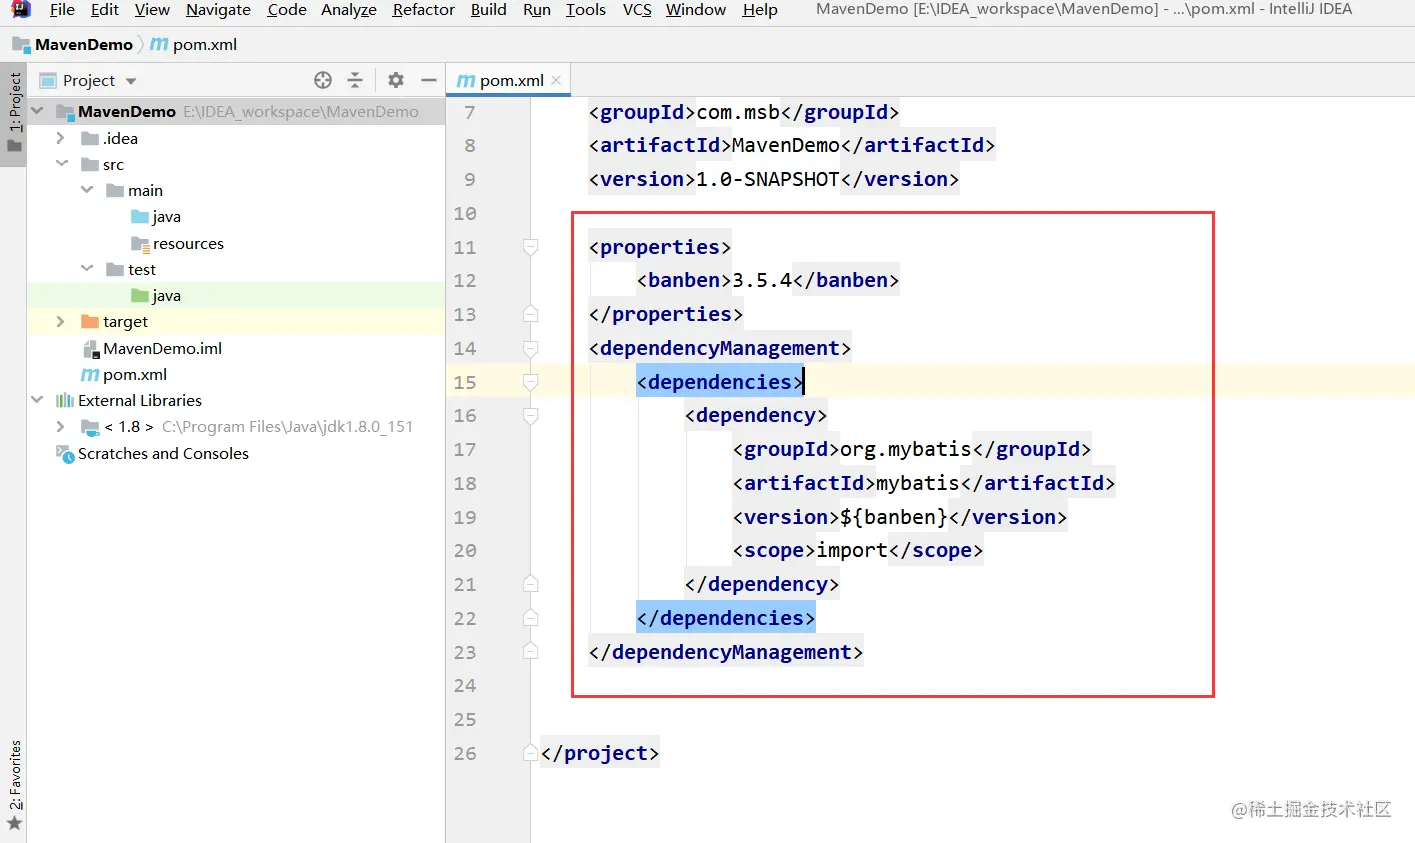Click the Scratches and Consoles icon
This screenshot has width=1415, height=843.
coord(65,453)
